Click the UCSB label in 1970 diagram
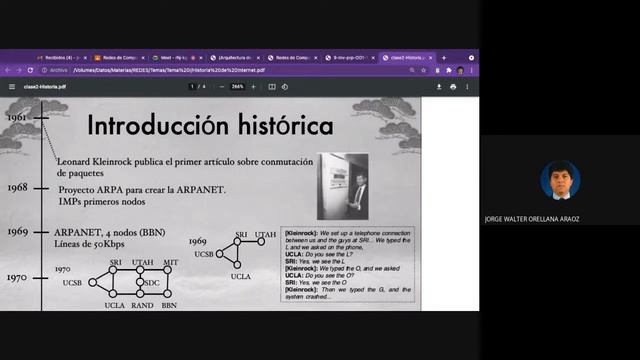 coord(72,282)
